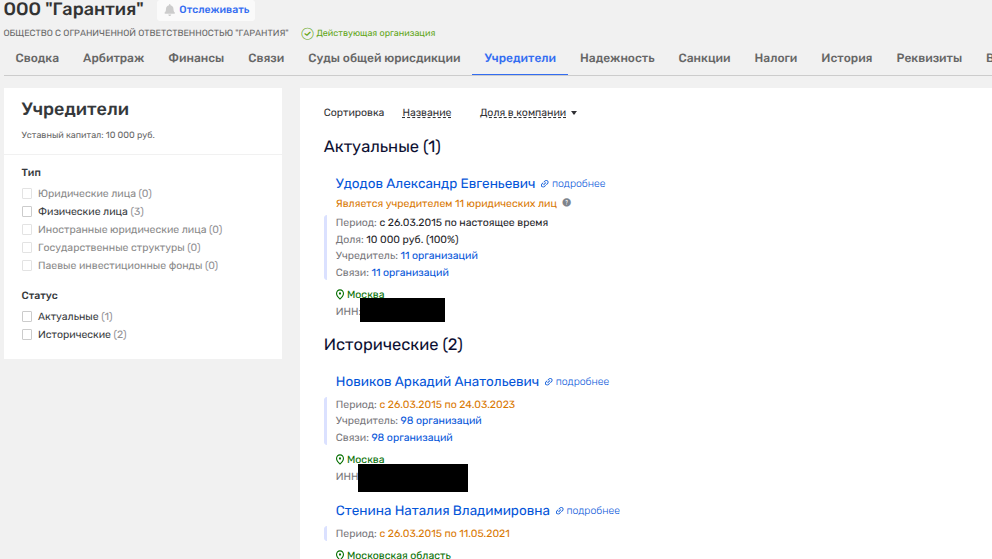Switch to the Арбитраж tab

tap(113, 58)
